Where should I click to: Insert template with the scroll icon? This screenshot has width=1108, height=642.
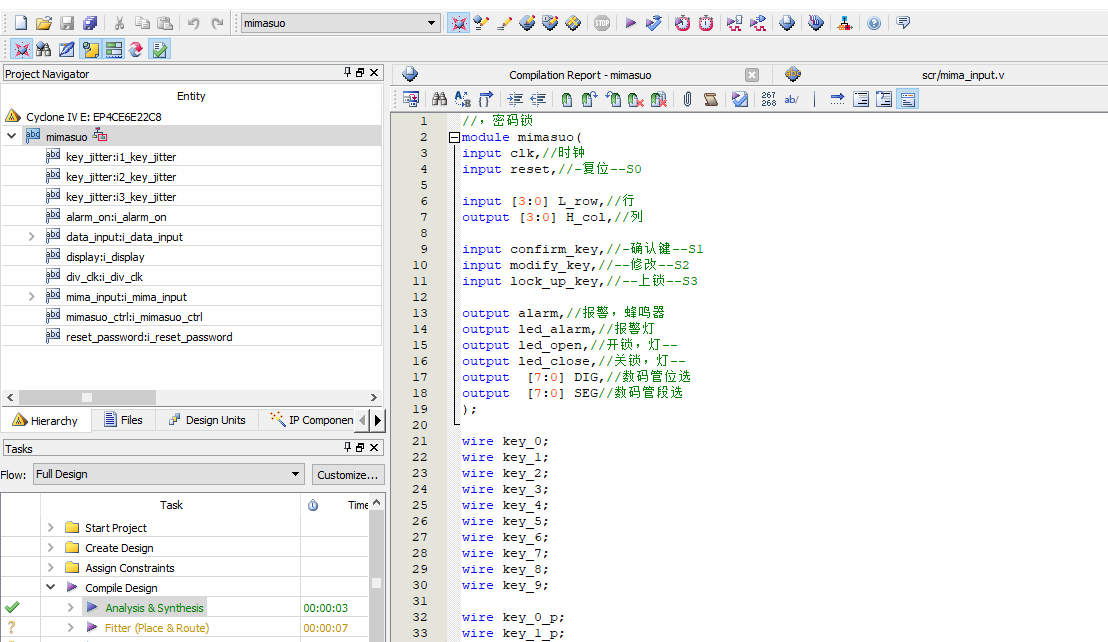click(x=711, y=100)
